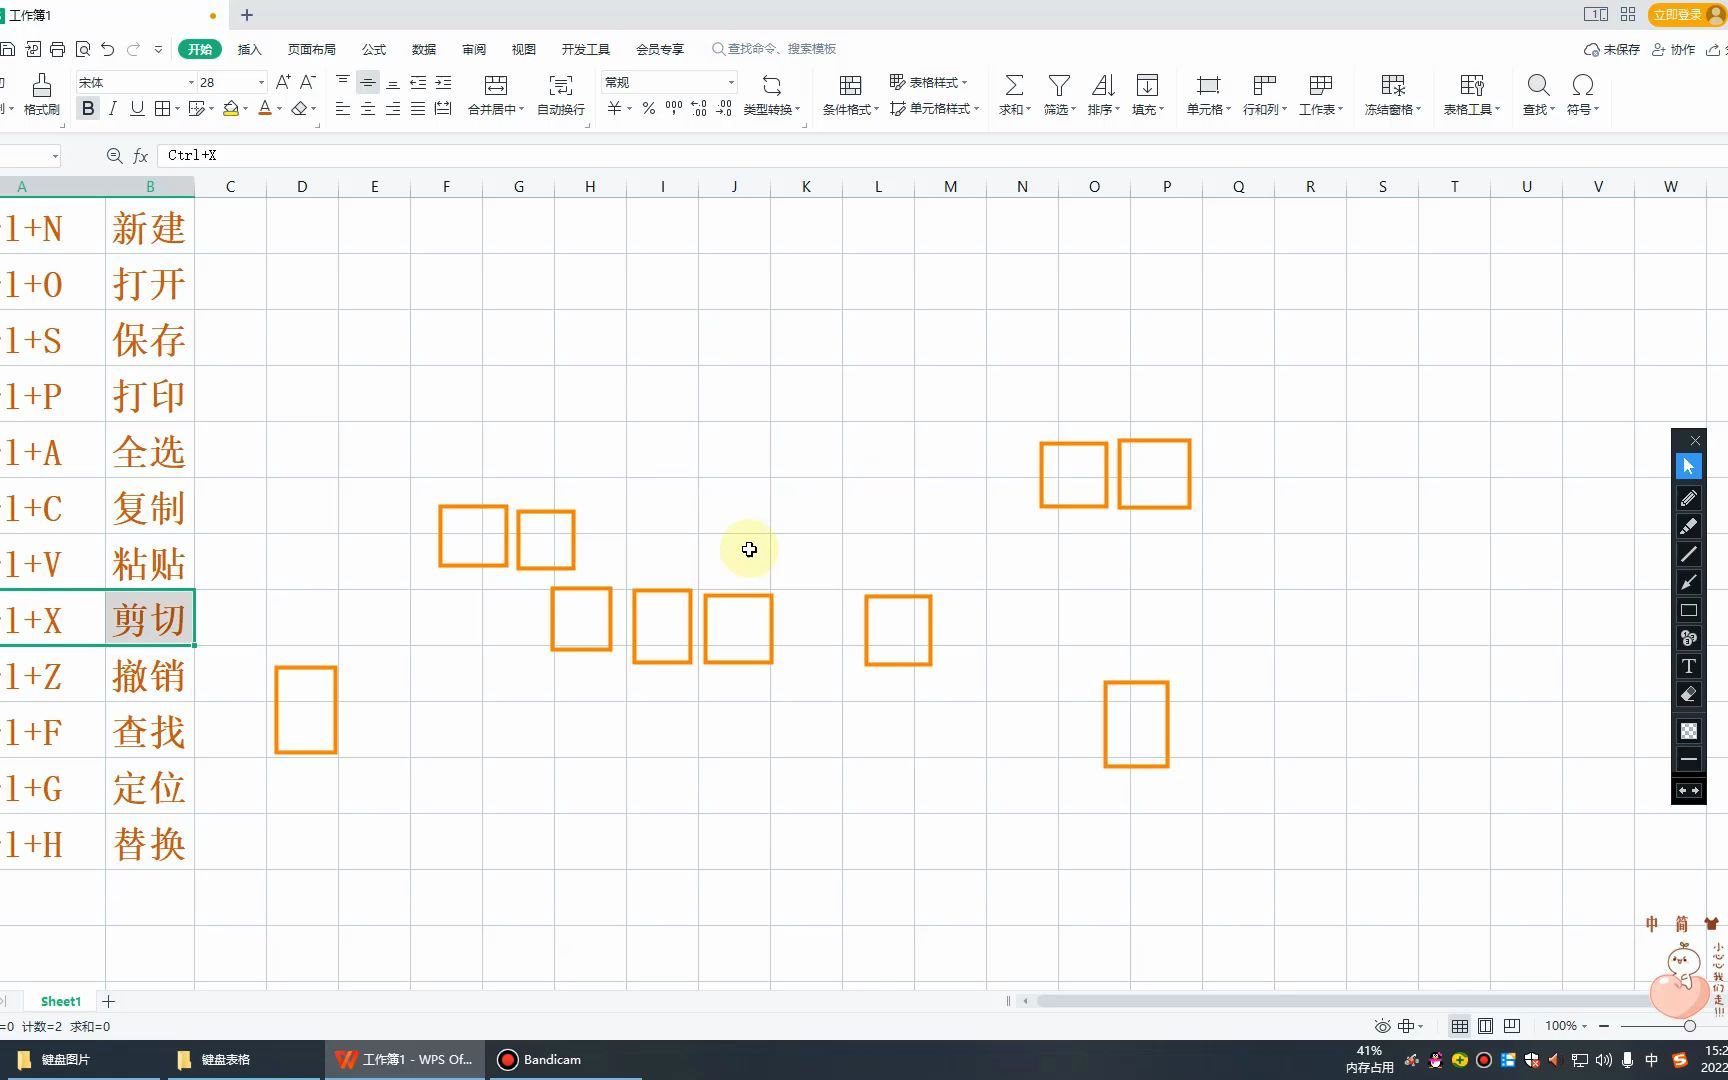Select the cursor arrow tool in drawing toolbar
Viewport: 1728px width, 1080px height.
pyautogui.click(x=1688, y=466)
